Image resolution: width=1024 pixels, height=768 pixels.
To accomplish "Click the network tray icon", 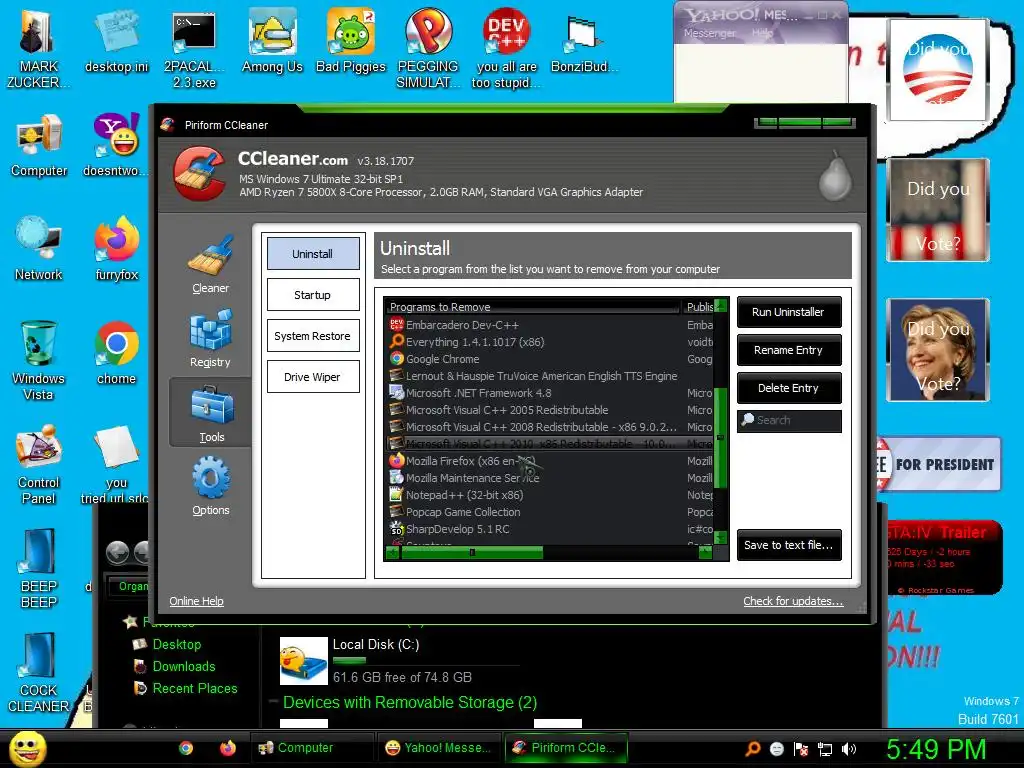I will pos(825,749).
